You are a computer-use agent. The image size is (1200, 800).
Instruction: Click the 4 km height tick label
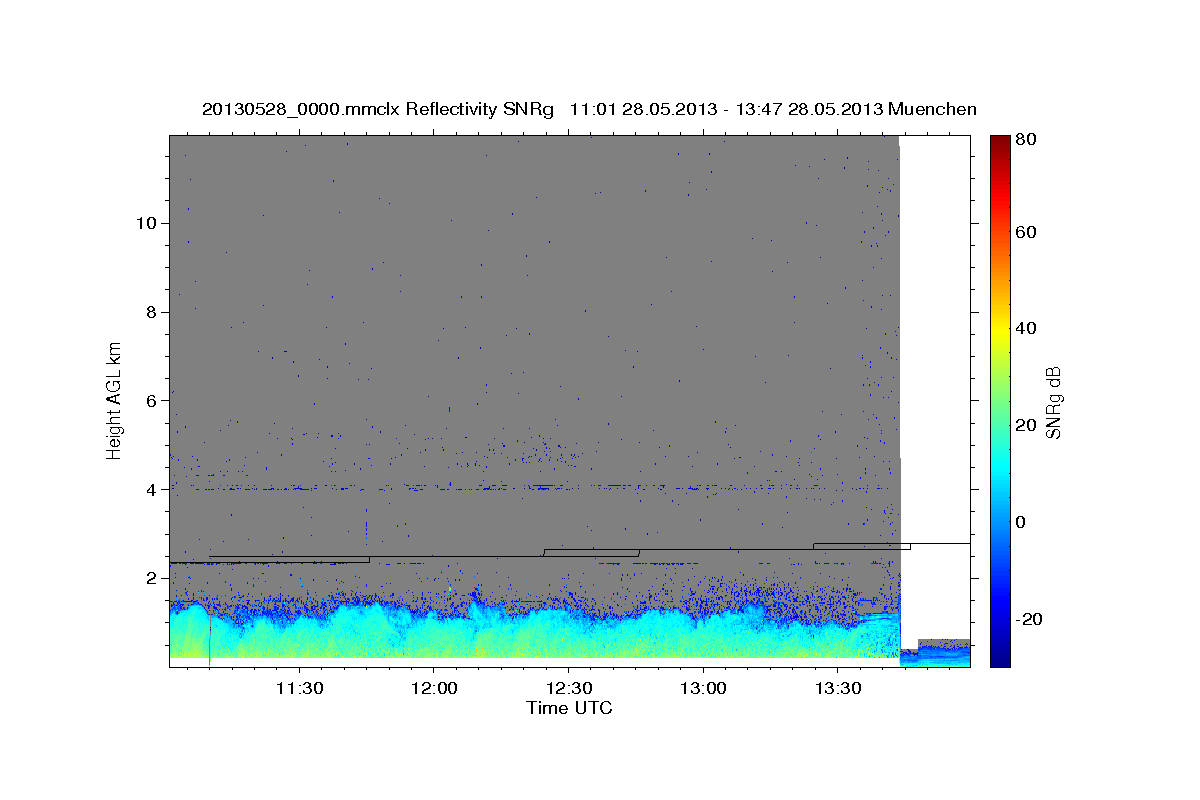tap(152, 490)
